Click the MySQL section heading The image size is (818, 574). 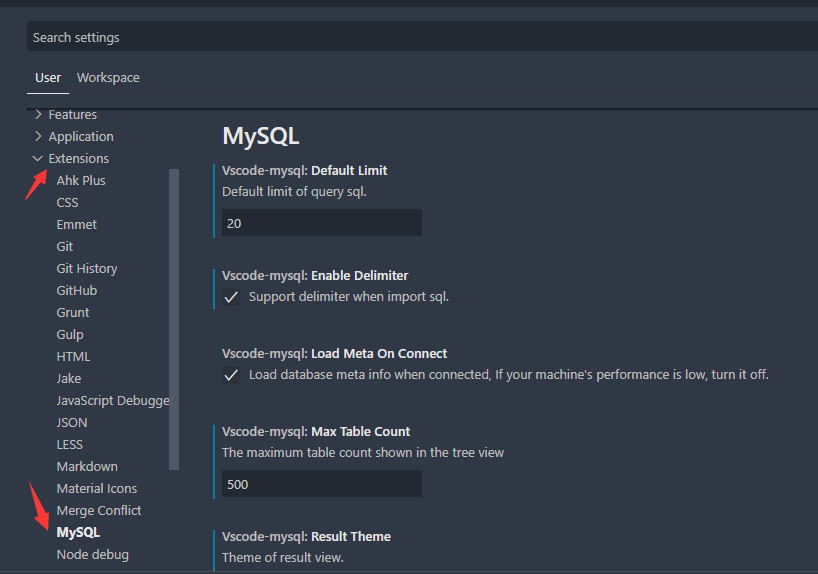[x=260, y=136]
